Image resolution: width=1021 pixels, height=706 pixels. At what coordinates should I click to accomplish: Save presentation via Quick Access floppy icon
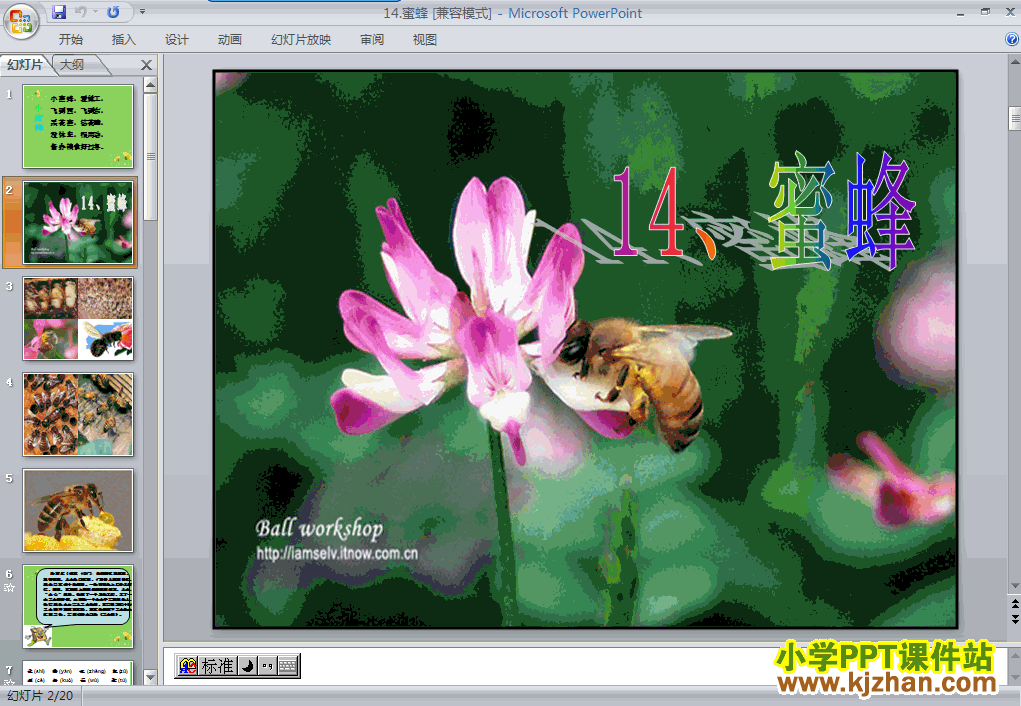pos(59,12)
